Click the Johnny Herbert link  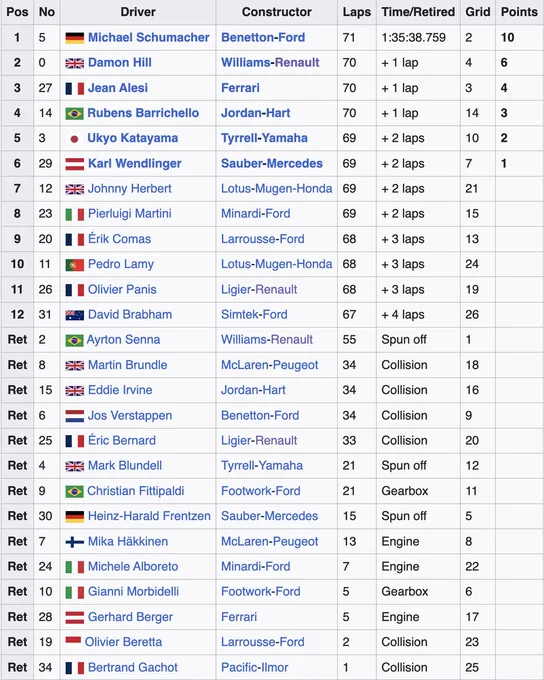(x=130, y=189)
